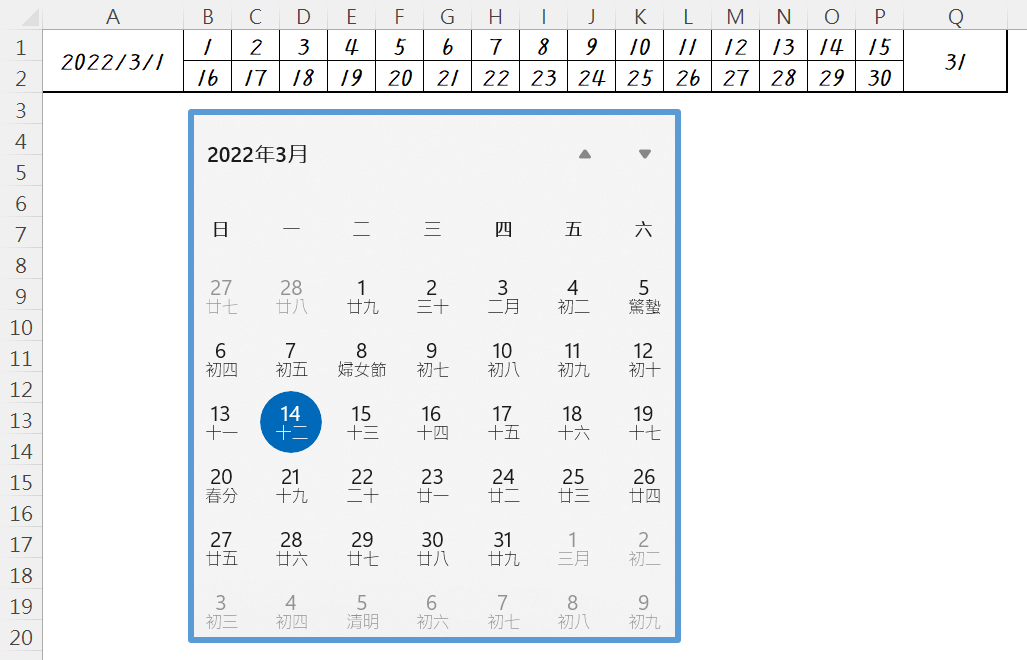Select greyed April 1 三月
The width and height of the screenshot is (1027, 660).
pyautogui.click(x=573, y=549)
